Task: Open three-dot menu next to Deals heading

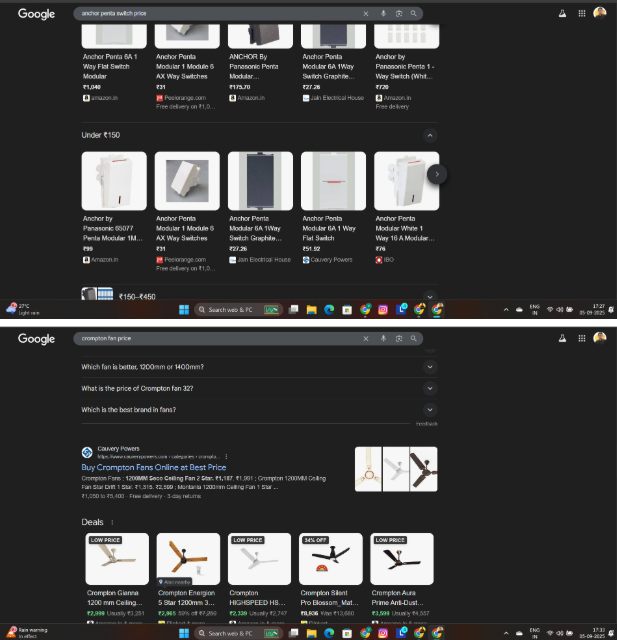Action: pos(112,522)
